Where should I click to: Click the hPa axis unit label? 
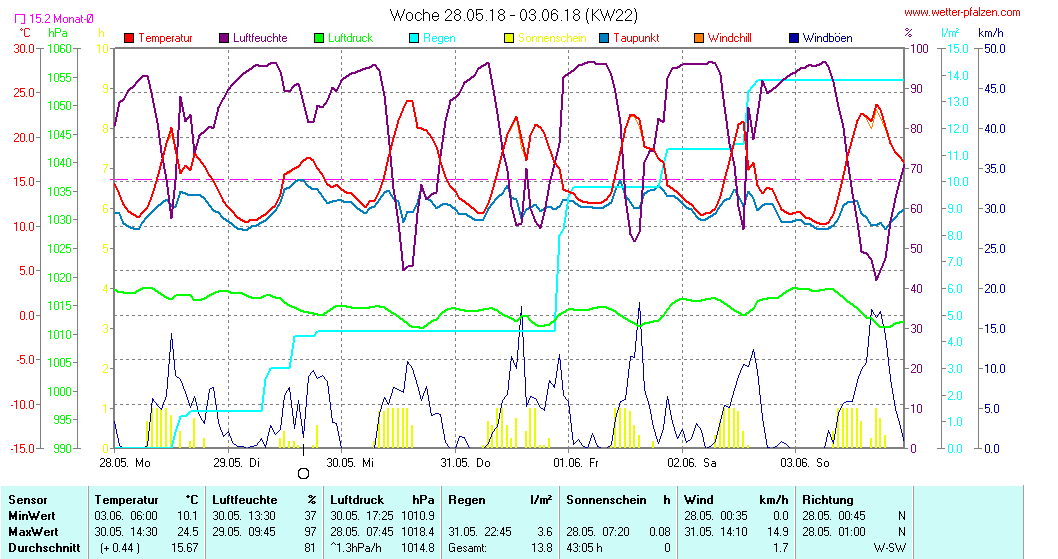click(58, 33)
